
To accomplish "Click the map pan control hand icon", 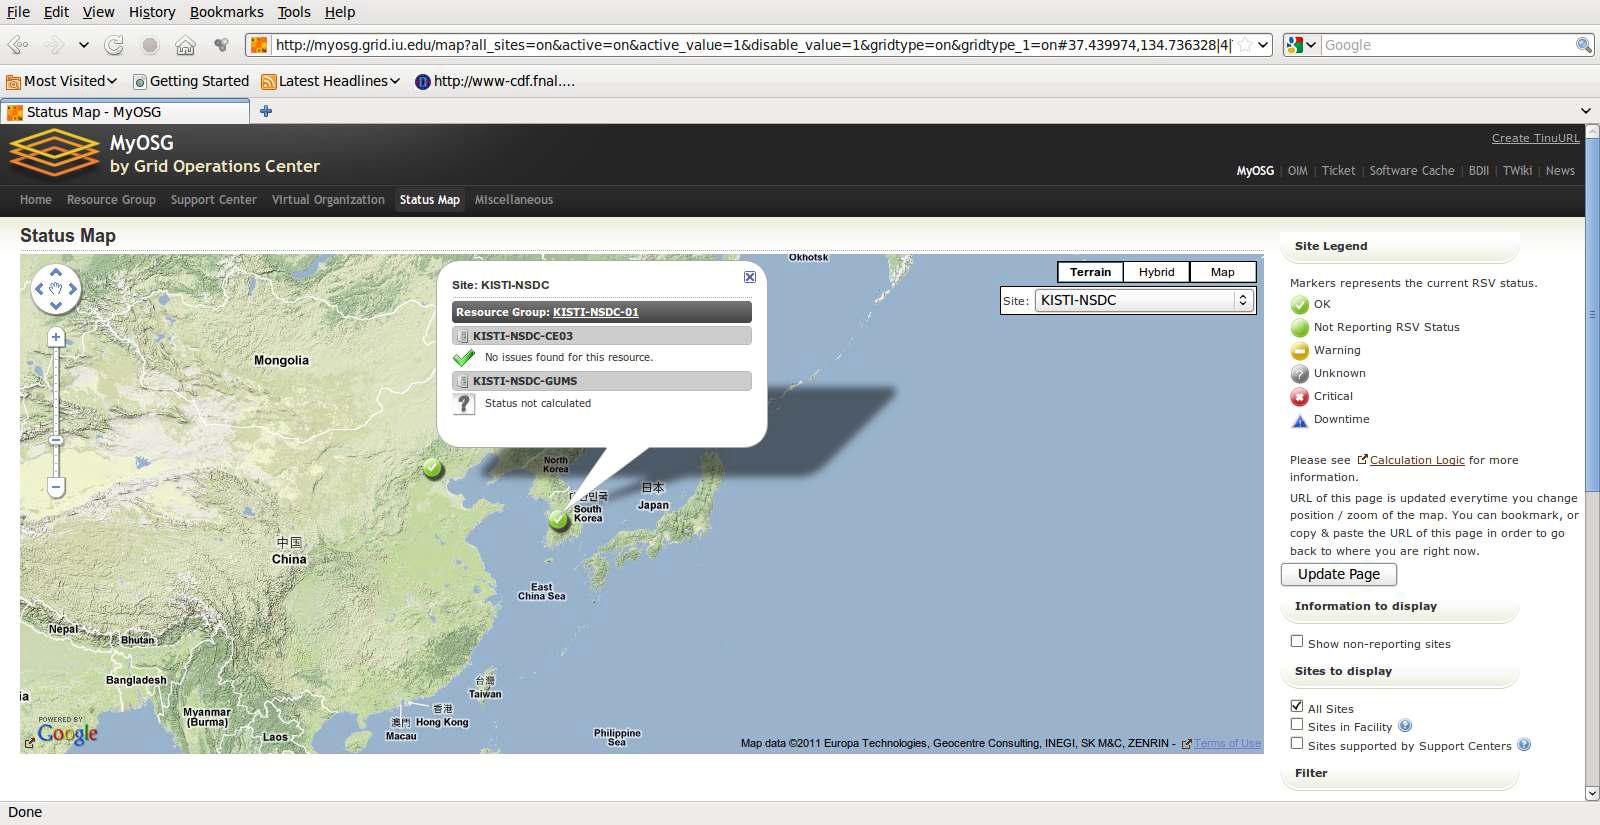I will 56,288.
